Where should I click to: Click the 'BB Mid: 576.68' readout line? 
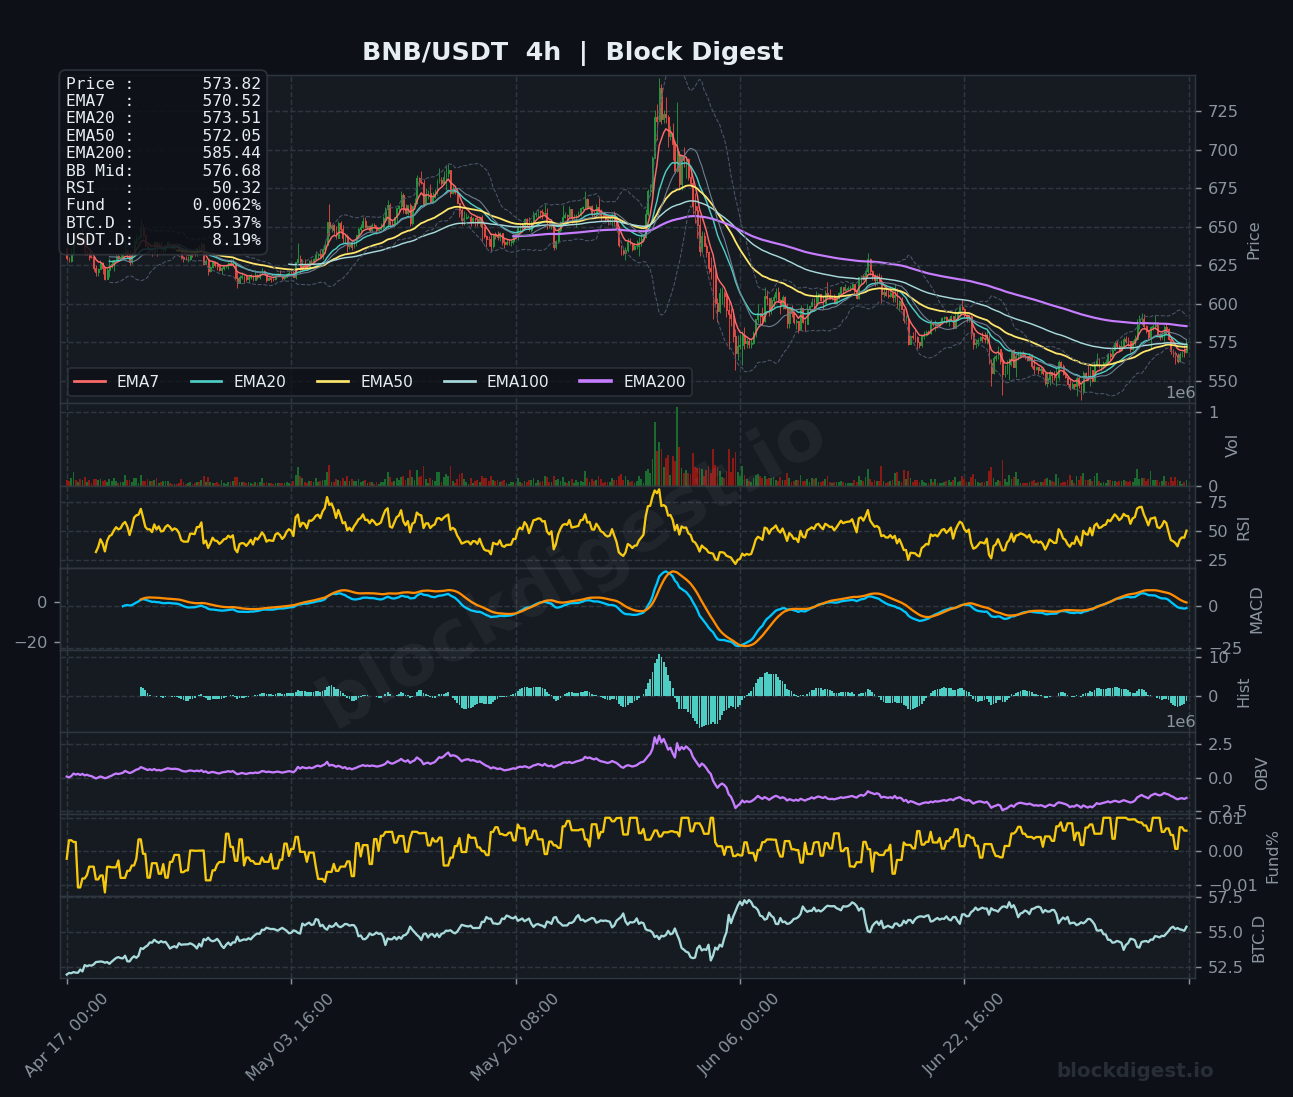[163, 171]
